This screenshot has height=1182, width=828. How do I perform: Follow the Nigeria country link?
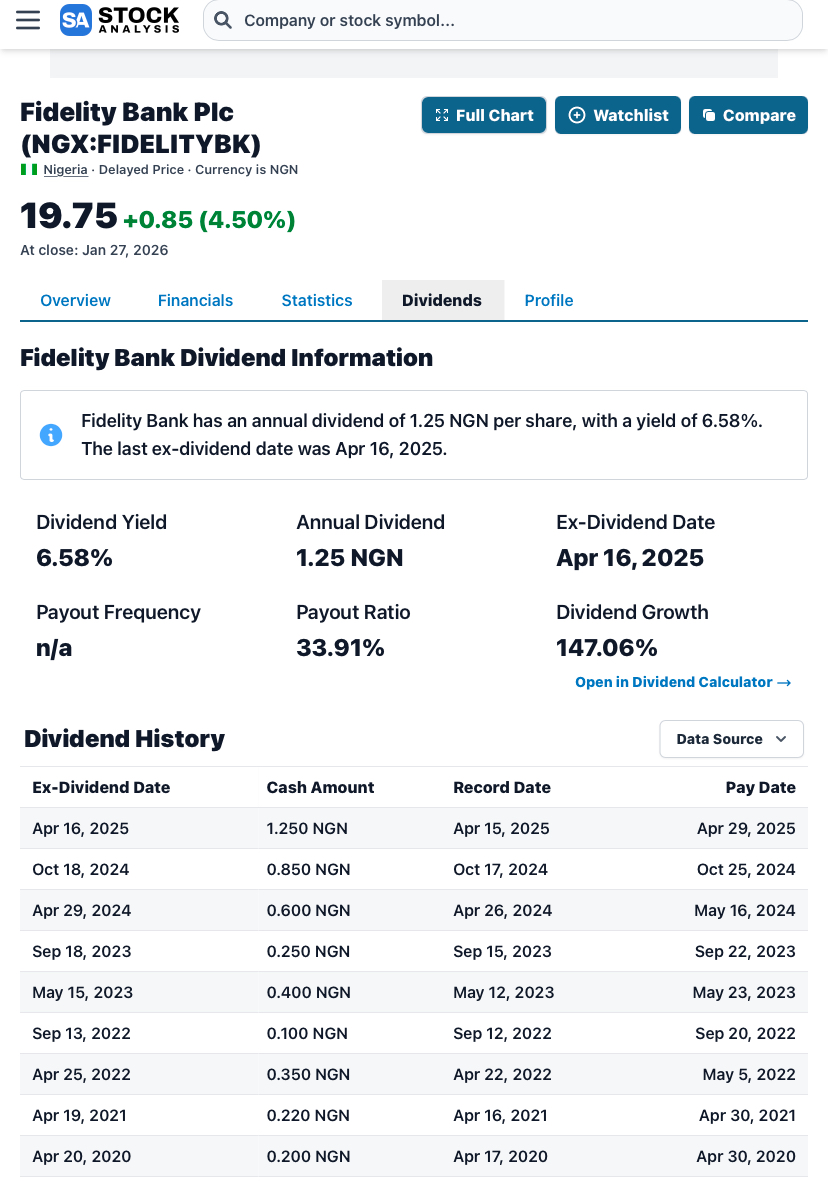click(x=65, y=170)
